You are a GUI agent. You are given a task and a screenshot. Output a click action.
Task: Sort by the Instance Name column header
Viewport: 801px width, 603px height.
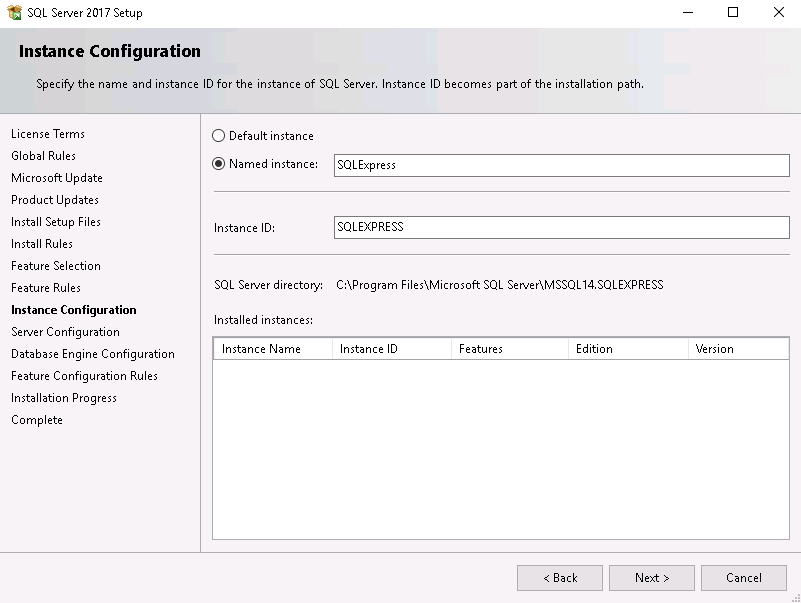click(273, 349)
